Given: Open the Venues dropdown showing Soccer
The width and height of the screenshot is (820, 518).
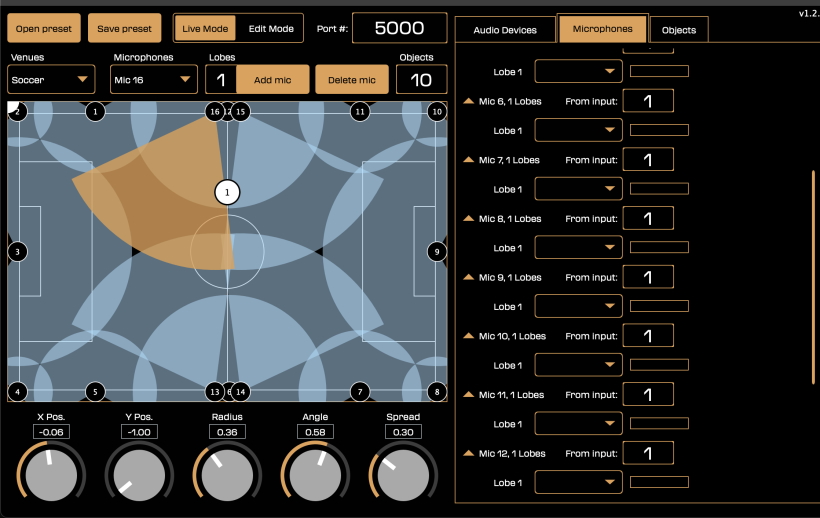Looking at the screenshot, I should click(51, 79).
